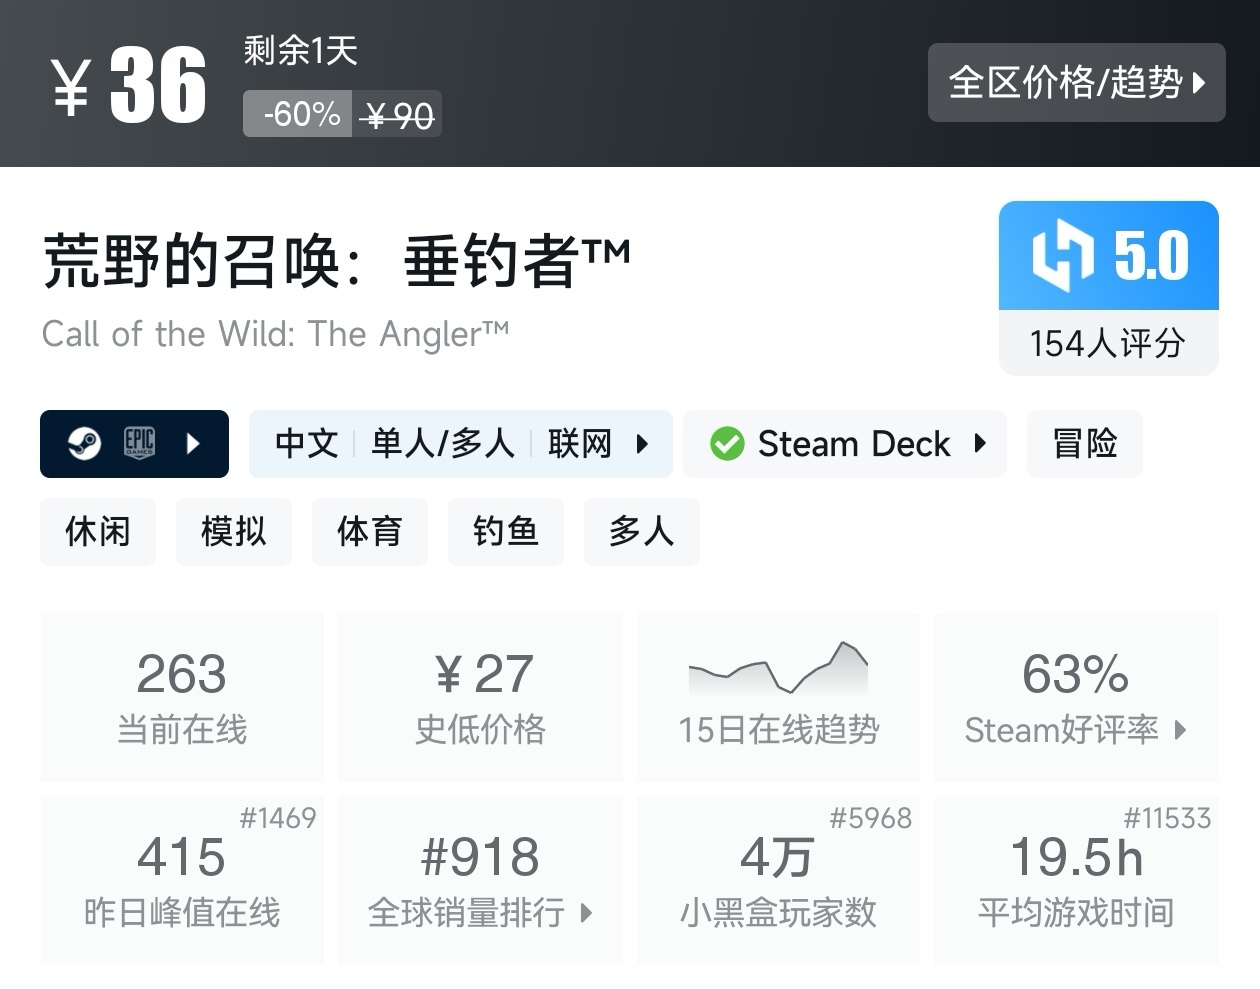Expand Steam Deck compatibility details arrow
1260x989 pixels.
980,443
